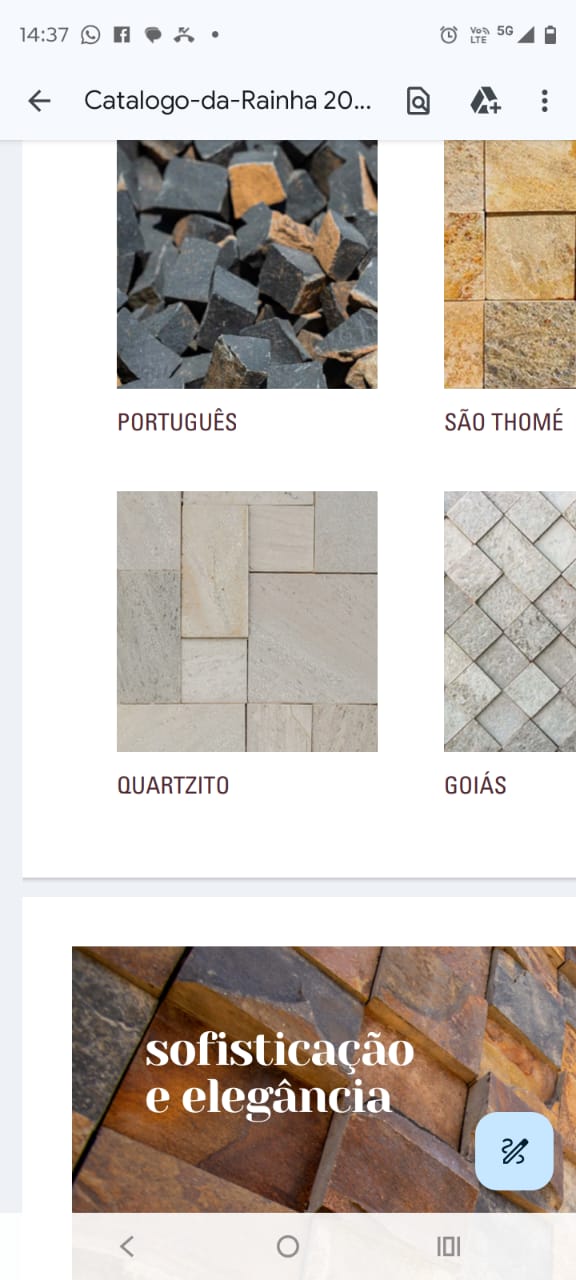Open the three-dot overflow menu

click(544, 100)
